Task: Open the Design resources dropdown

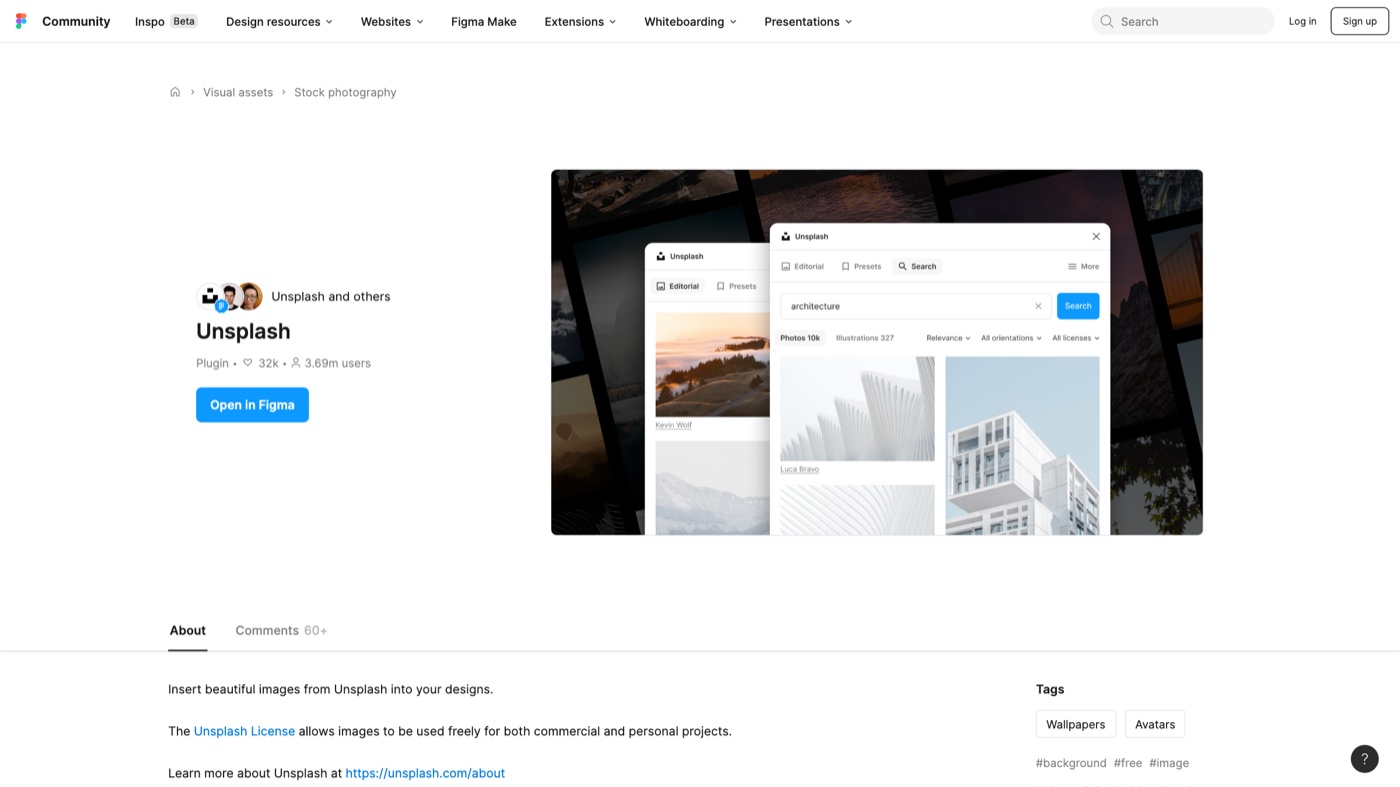Action: (279, 21)
